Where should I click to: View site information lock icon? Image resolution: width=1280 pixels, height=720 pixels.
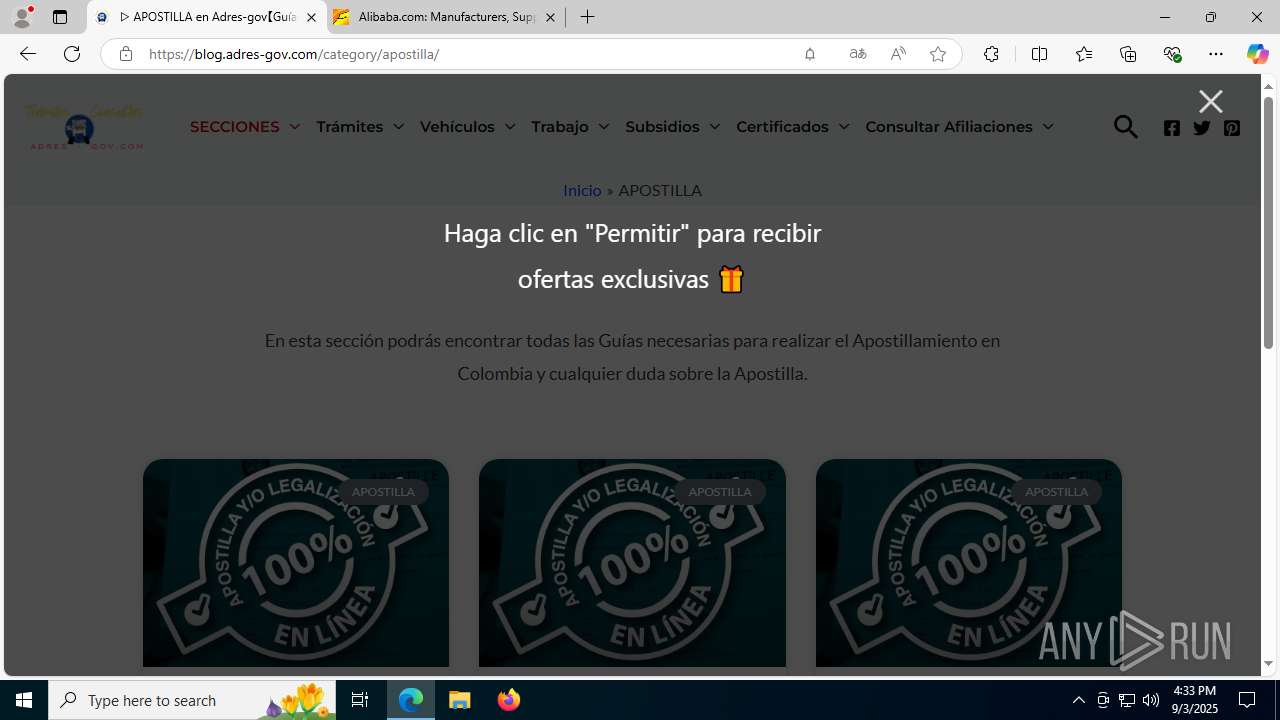[x=125, y=54]
